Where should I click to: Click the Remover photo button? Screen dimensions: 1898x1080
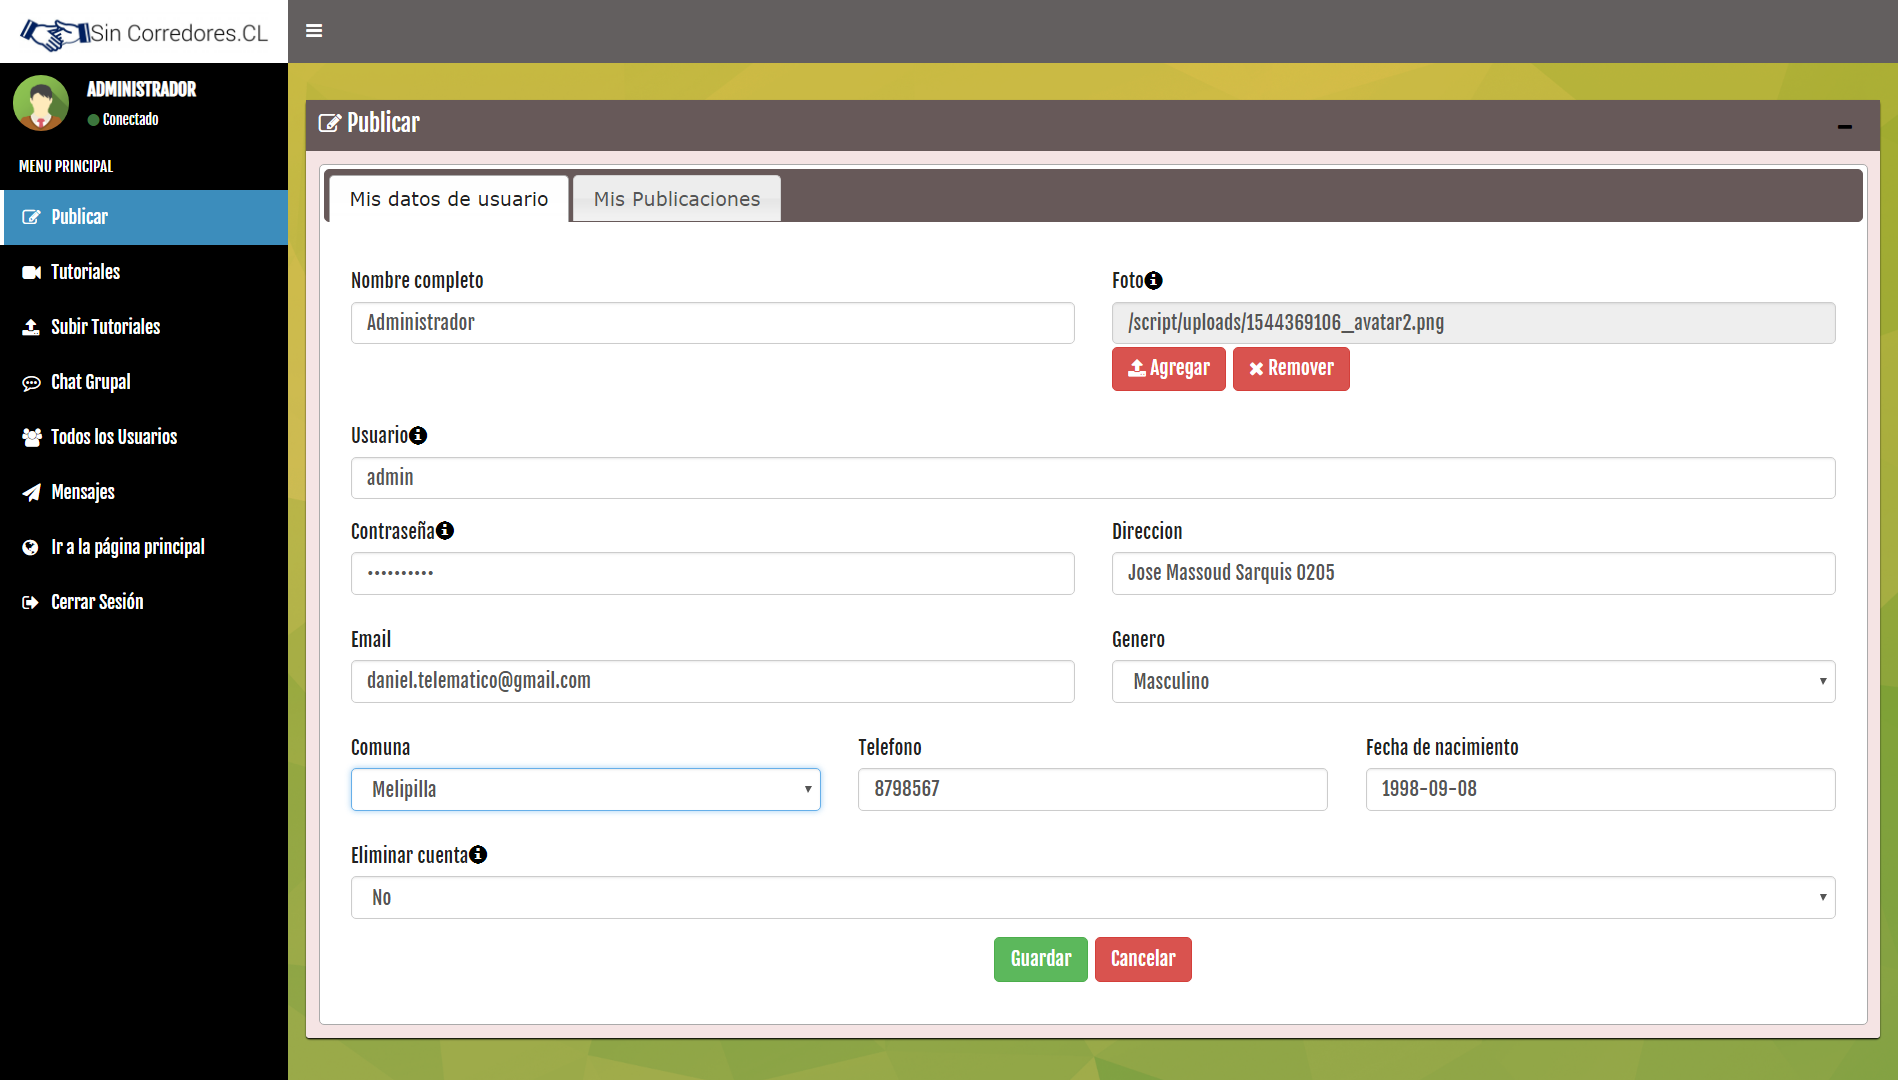1290,369
